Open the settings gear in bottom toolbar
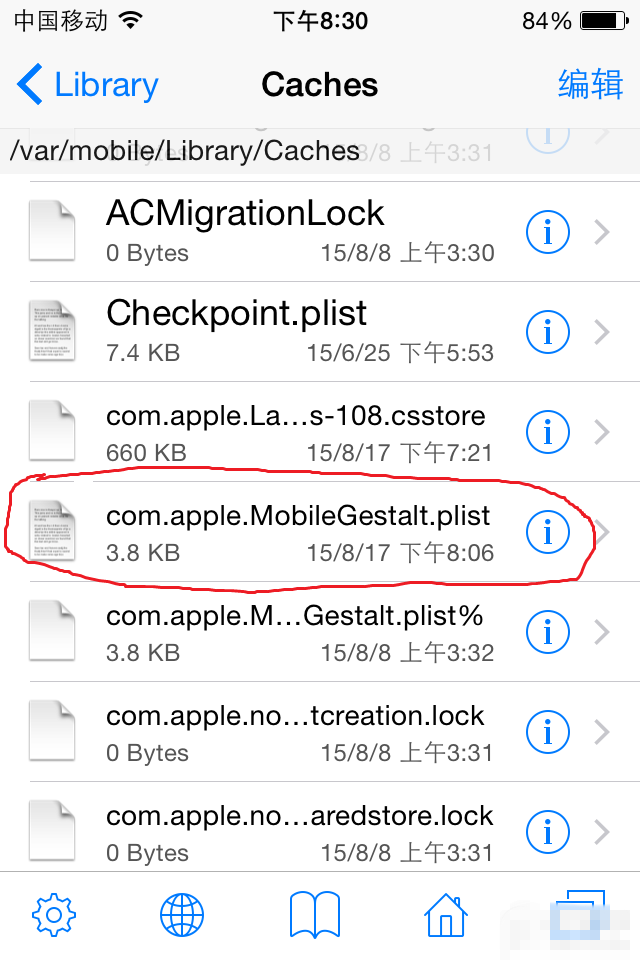 point(54,914)
